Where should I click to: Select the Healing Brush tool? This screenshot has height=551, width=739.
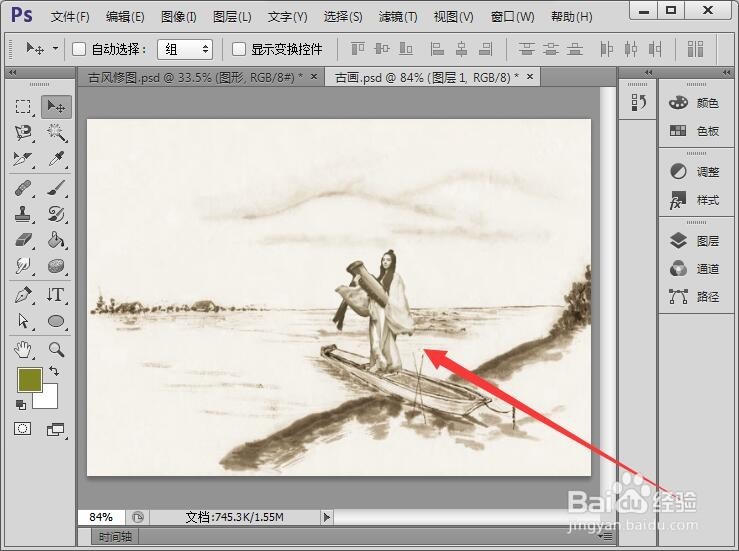[23, 188]
